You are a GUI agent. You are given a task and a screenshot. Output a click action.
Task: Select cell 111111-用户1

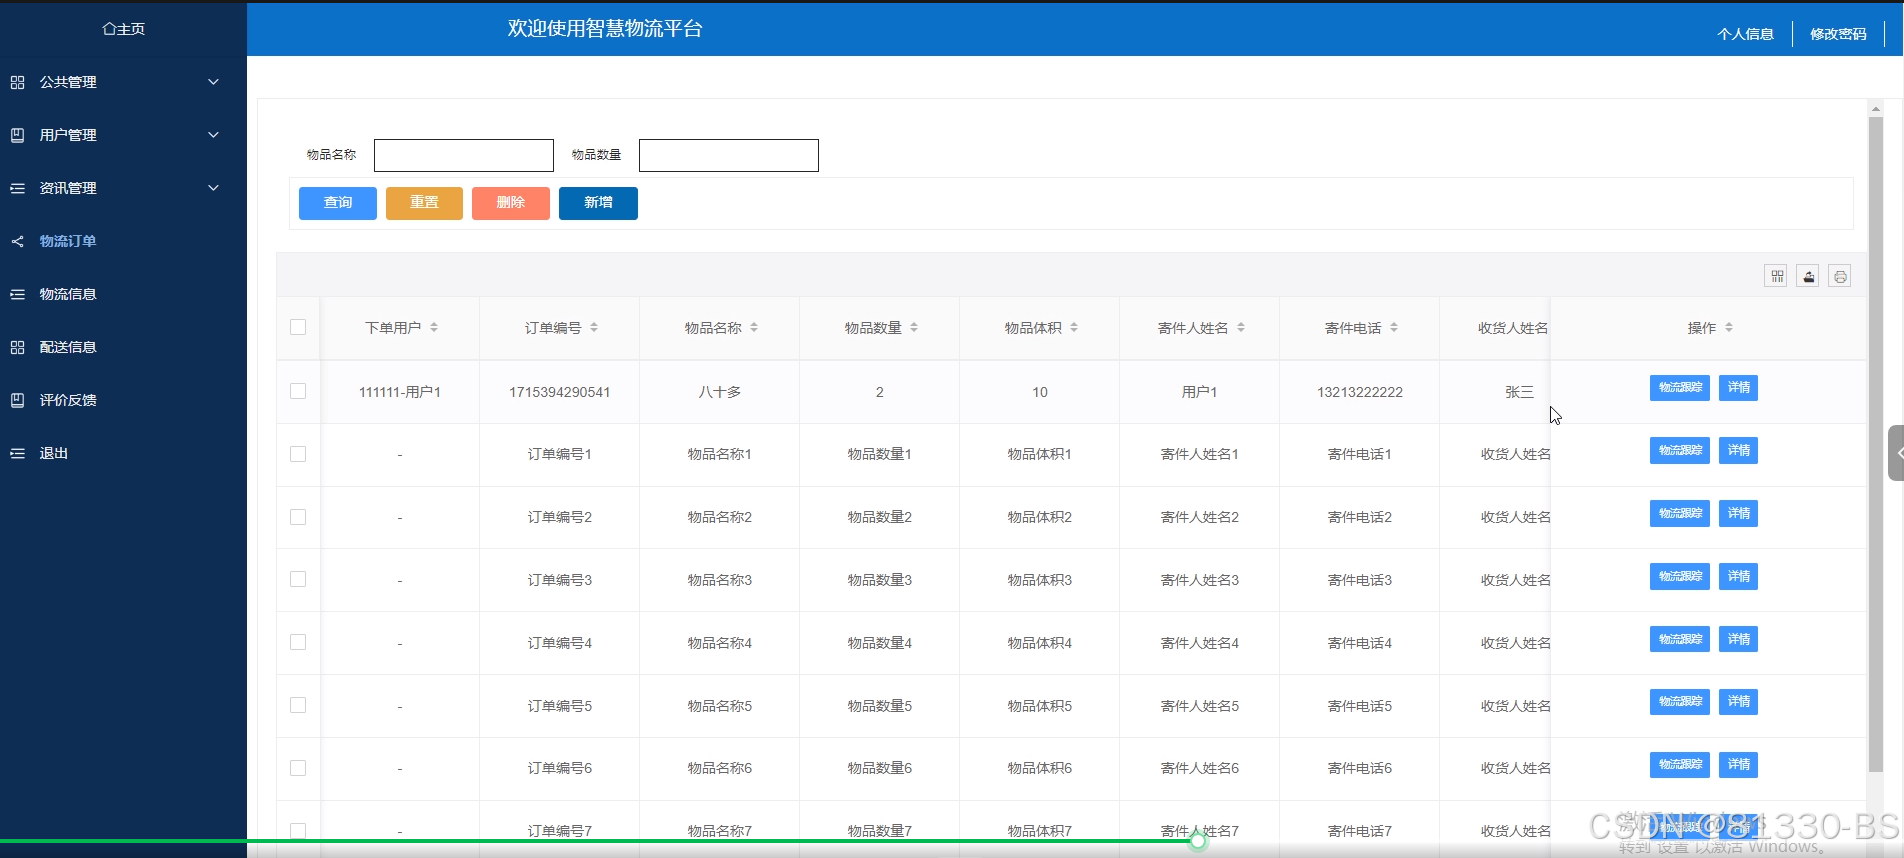400,392
